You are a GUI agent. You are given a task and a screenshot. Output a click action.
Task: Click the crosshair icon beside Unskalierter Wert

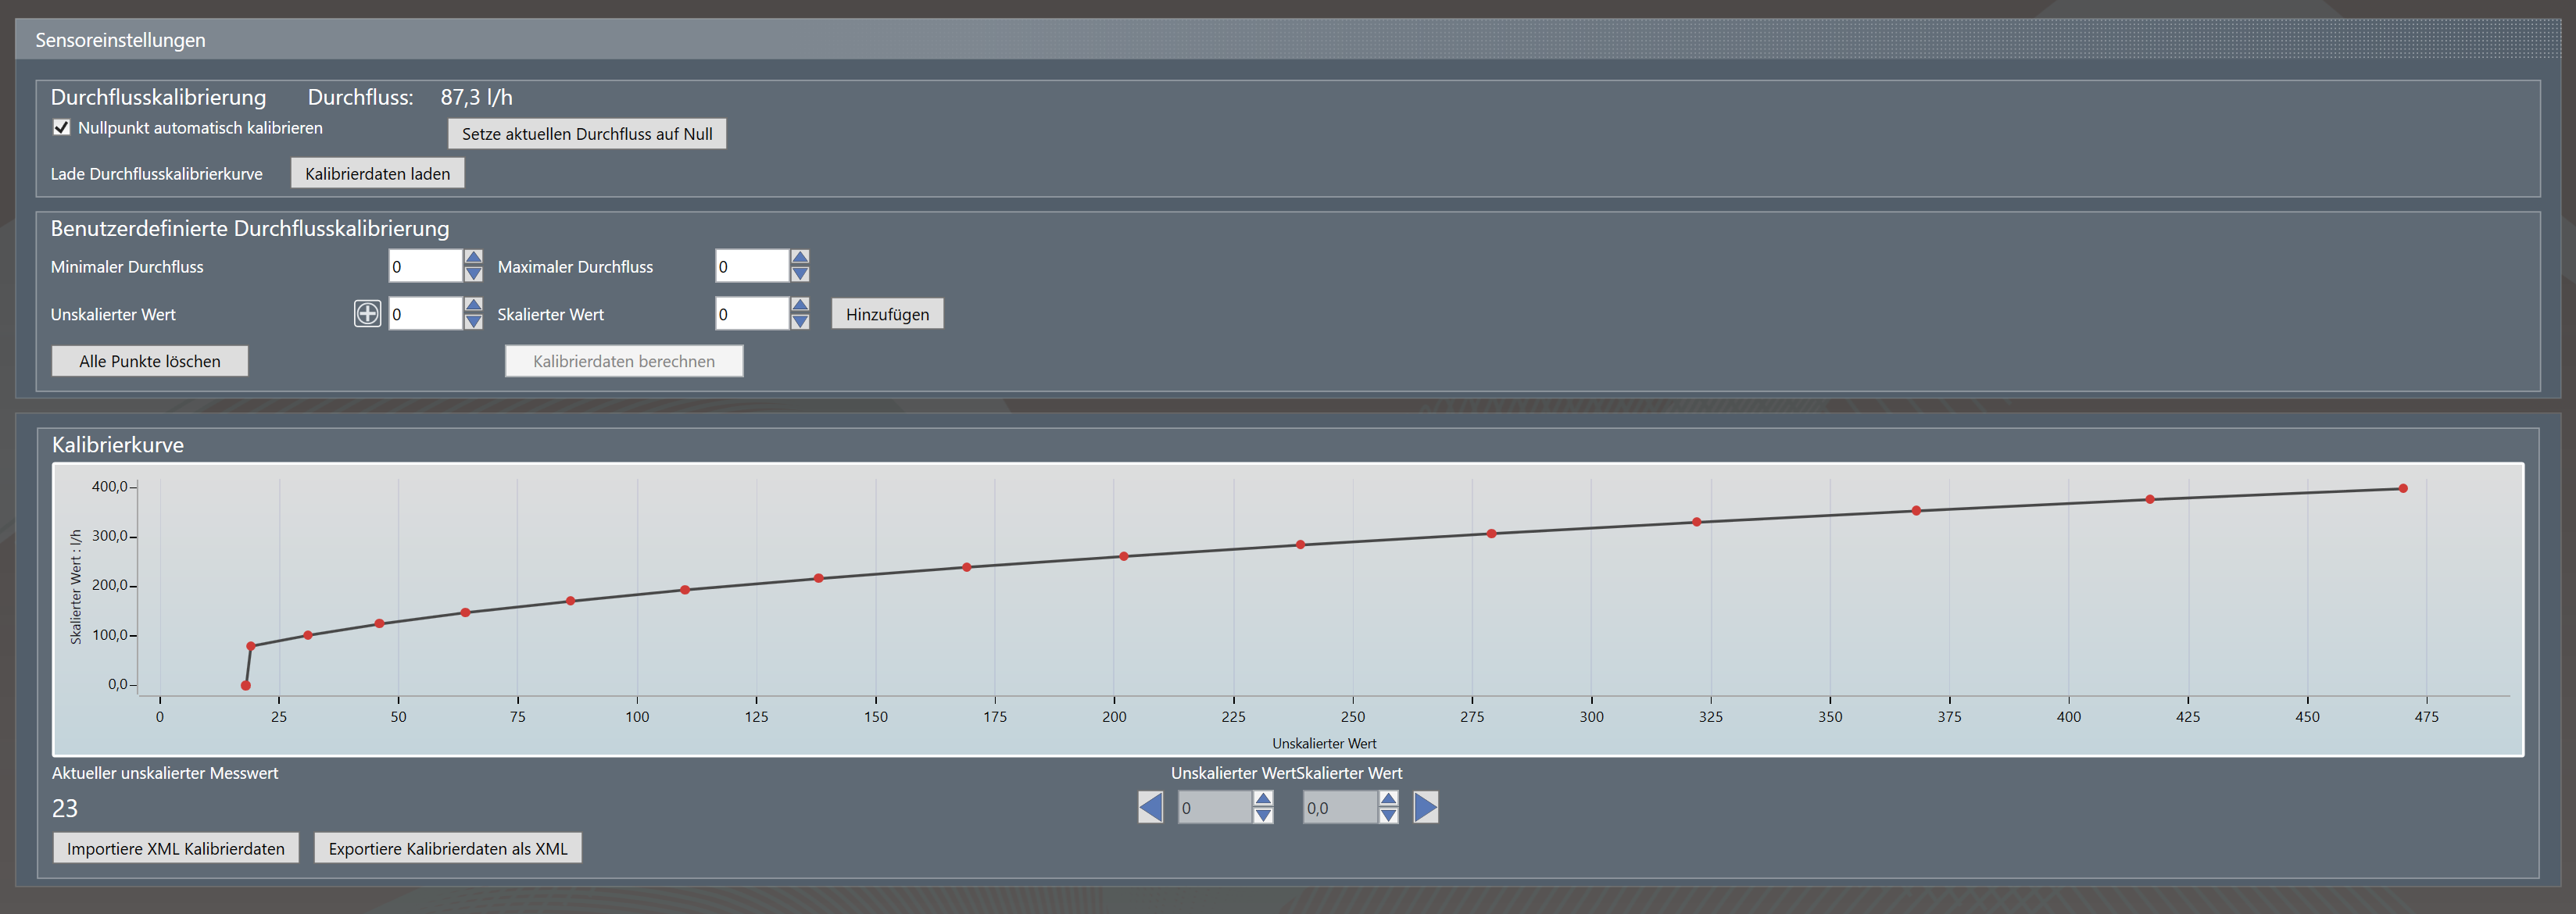tap(367, 314)
